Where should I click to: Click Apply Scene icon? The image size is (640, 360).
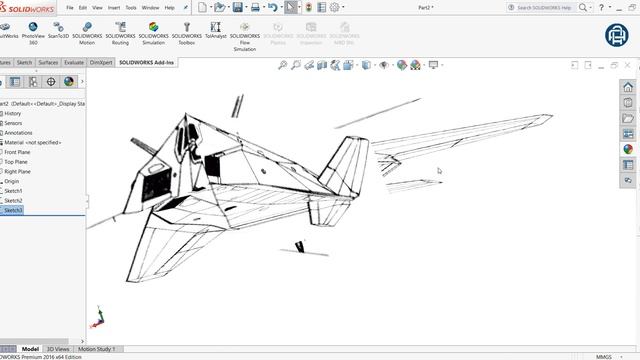[416, 65]
